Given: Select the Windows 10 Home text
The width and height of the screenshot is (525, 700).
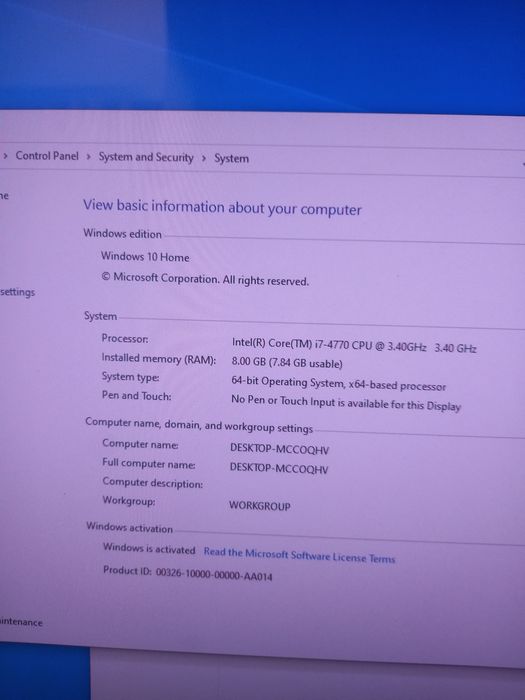Looking at the screenshot, I should (145, 257).
